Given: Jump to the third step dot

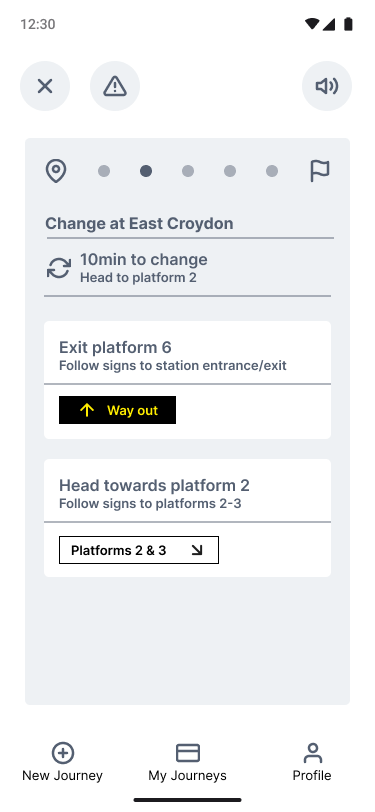Looking at the screenshot, I should point(188,171).
